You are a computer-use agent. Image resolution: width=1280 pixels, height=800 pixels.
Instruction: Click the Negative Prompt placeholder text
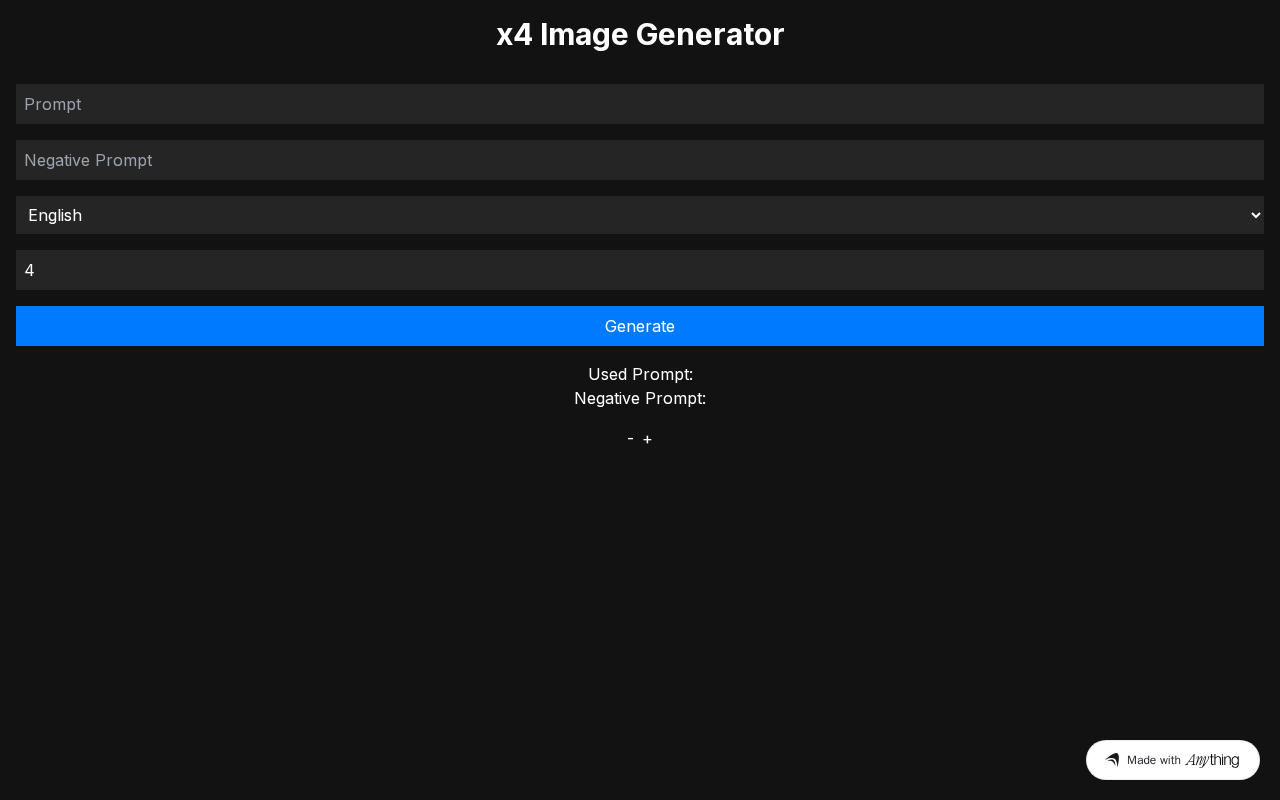tap(88, 160)
